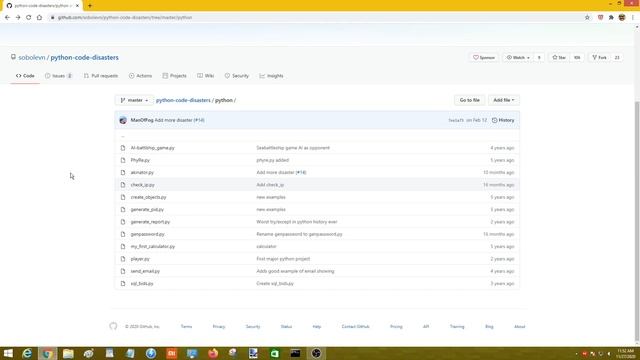Click the Sponsor button
The width and height of the screenshot is (640, 360).
(x=484, y=58)
